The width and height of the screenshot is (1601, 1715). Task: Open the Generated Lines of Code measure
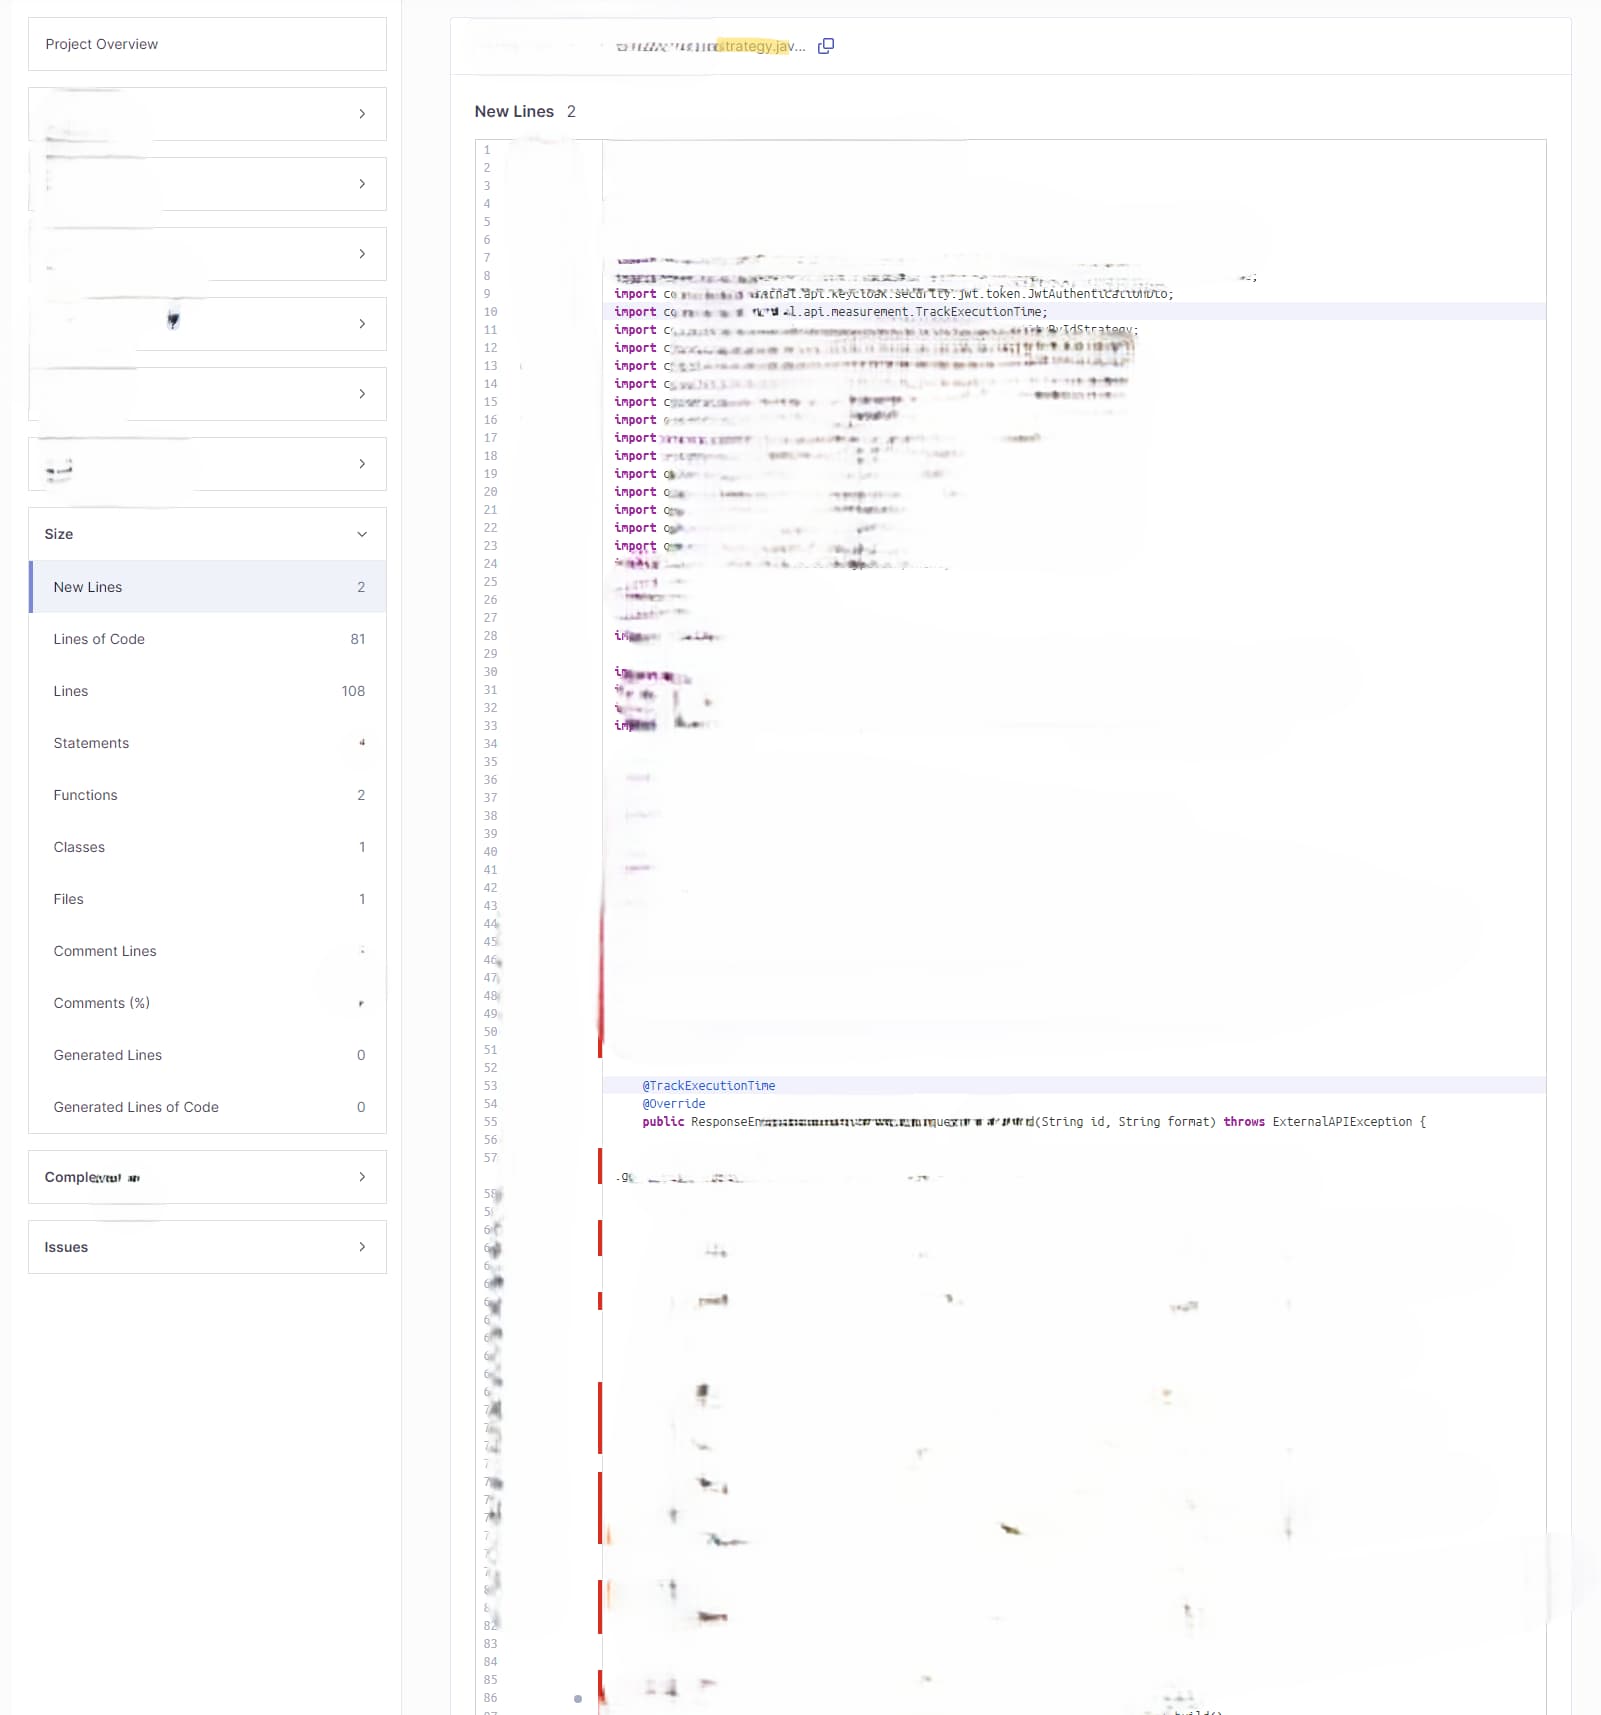point(207,1107)
